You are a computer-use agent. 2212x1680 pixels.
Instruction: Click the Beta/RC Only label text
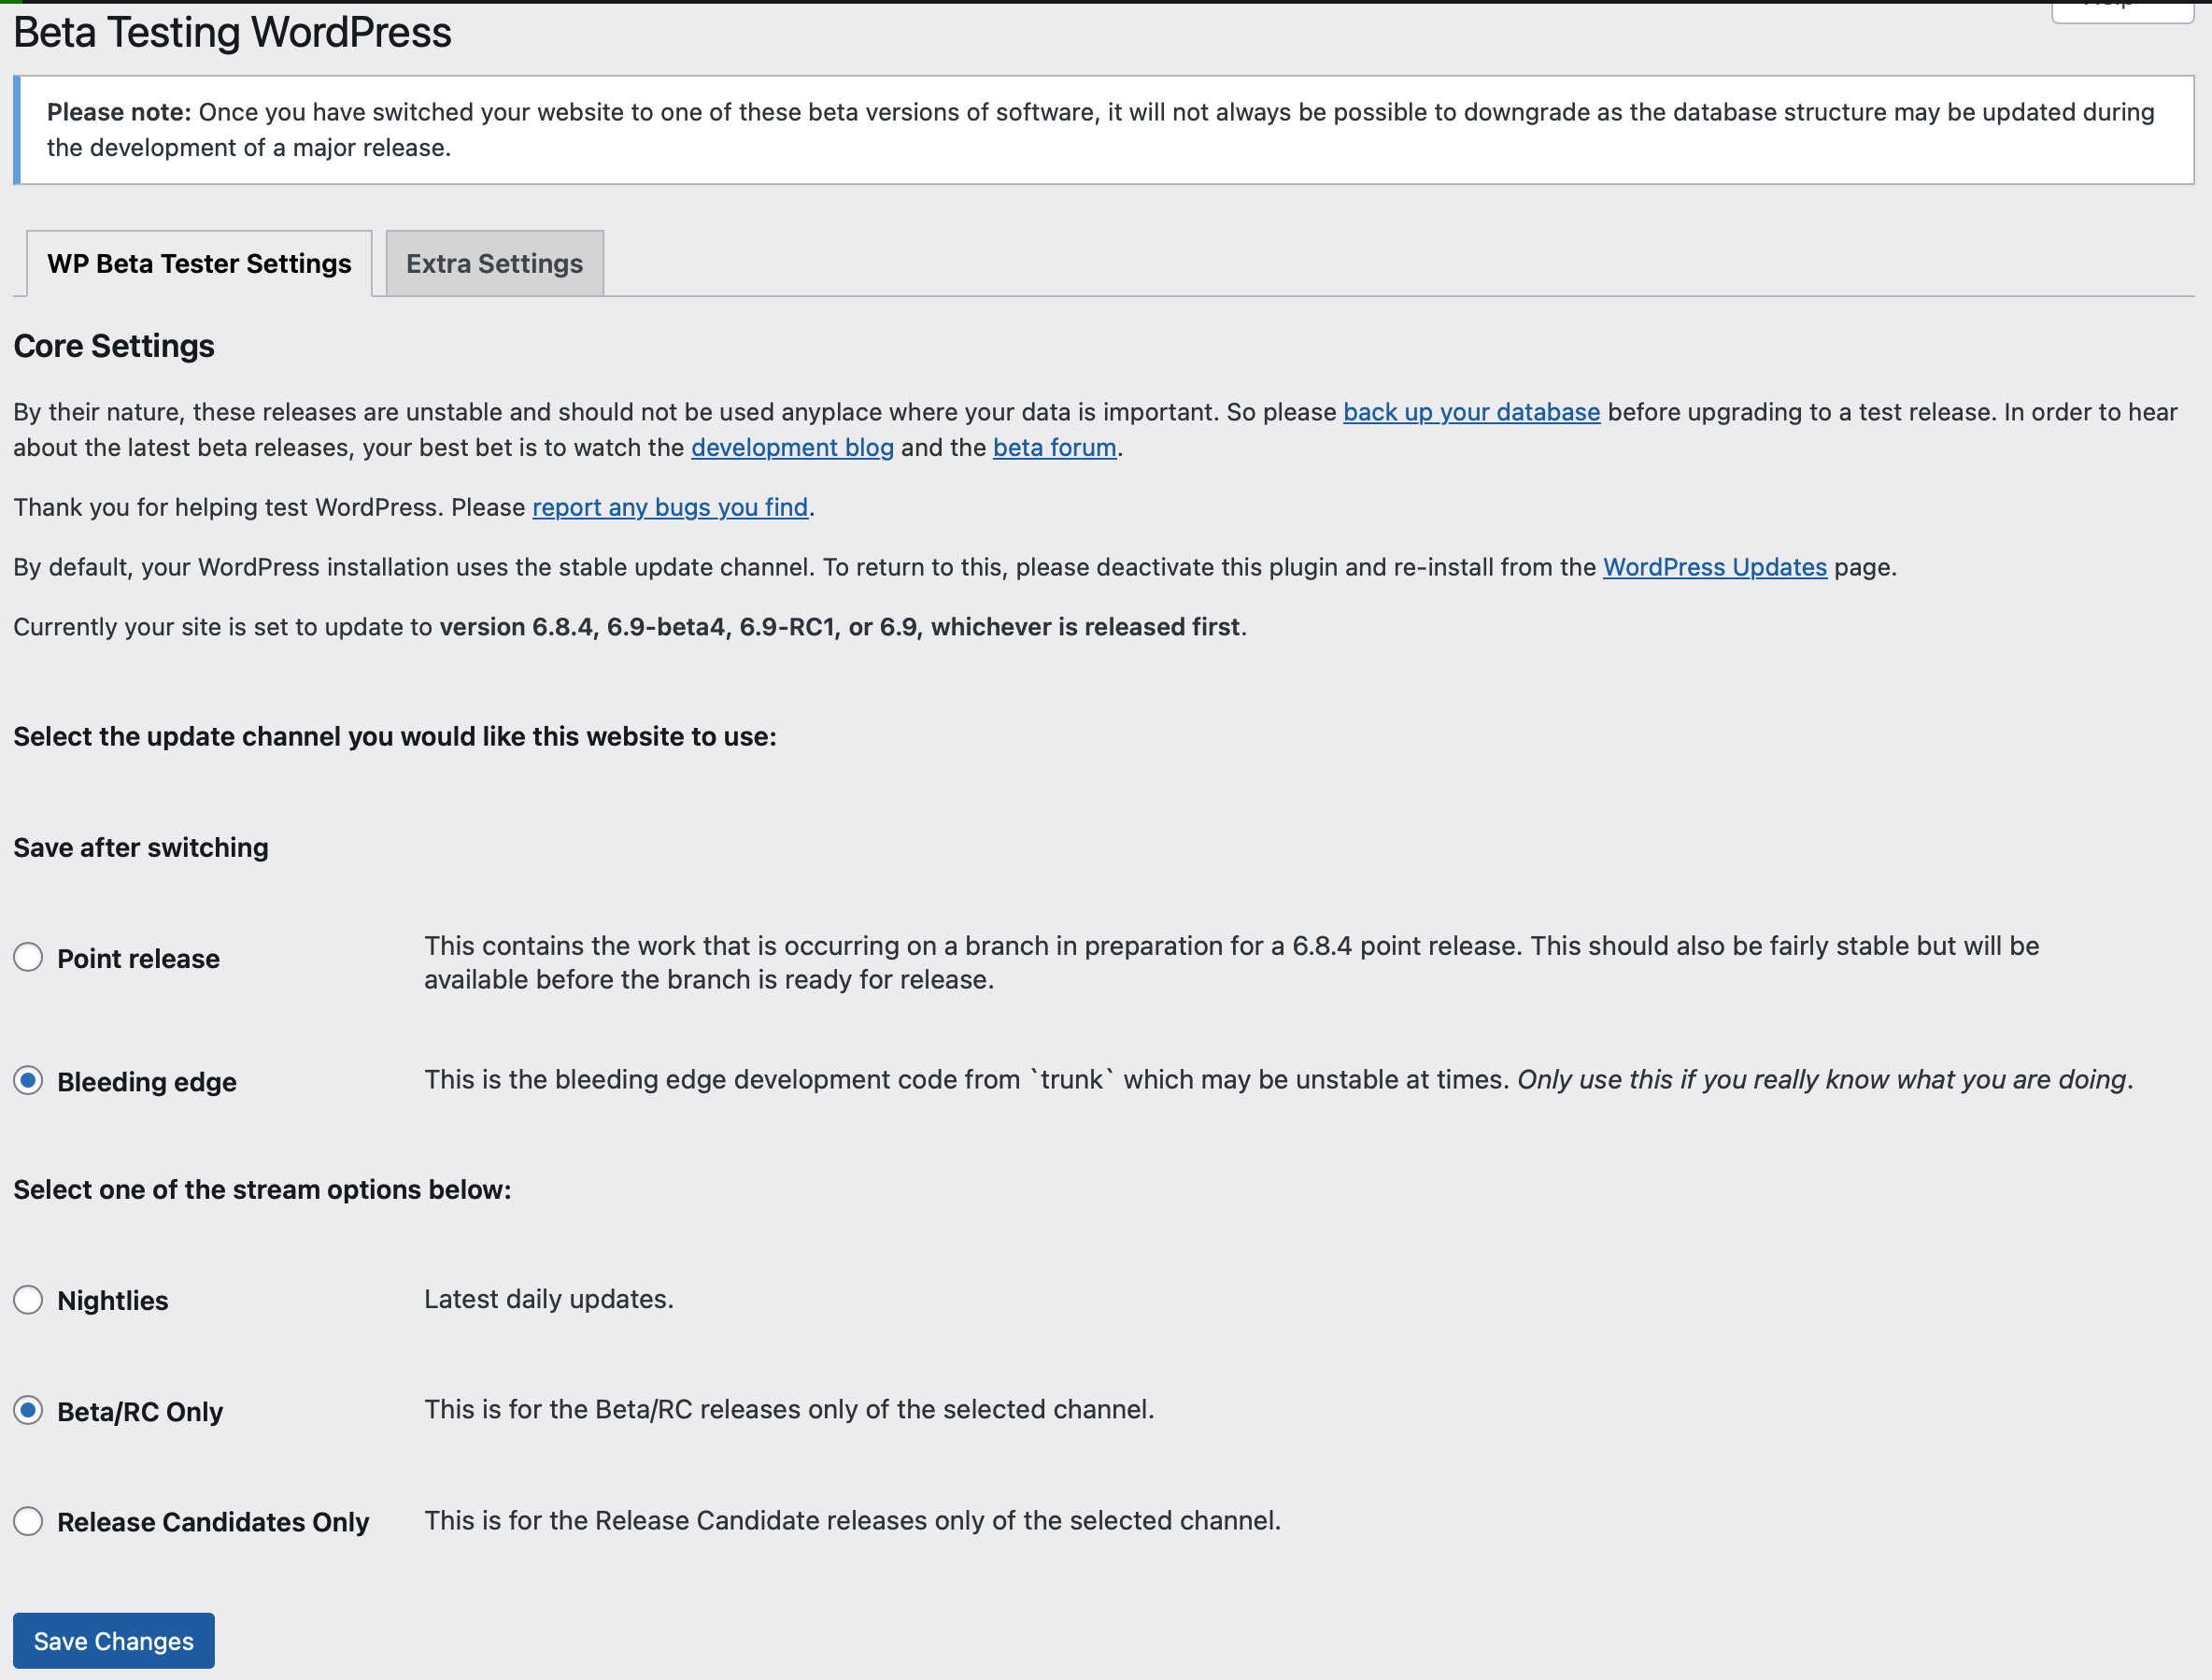[140, 1410]
